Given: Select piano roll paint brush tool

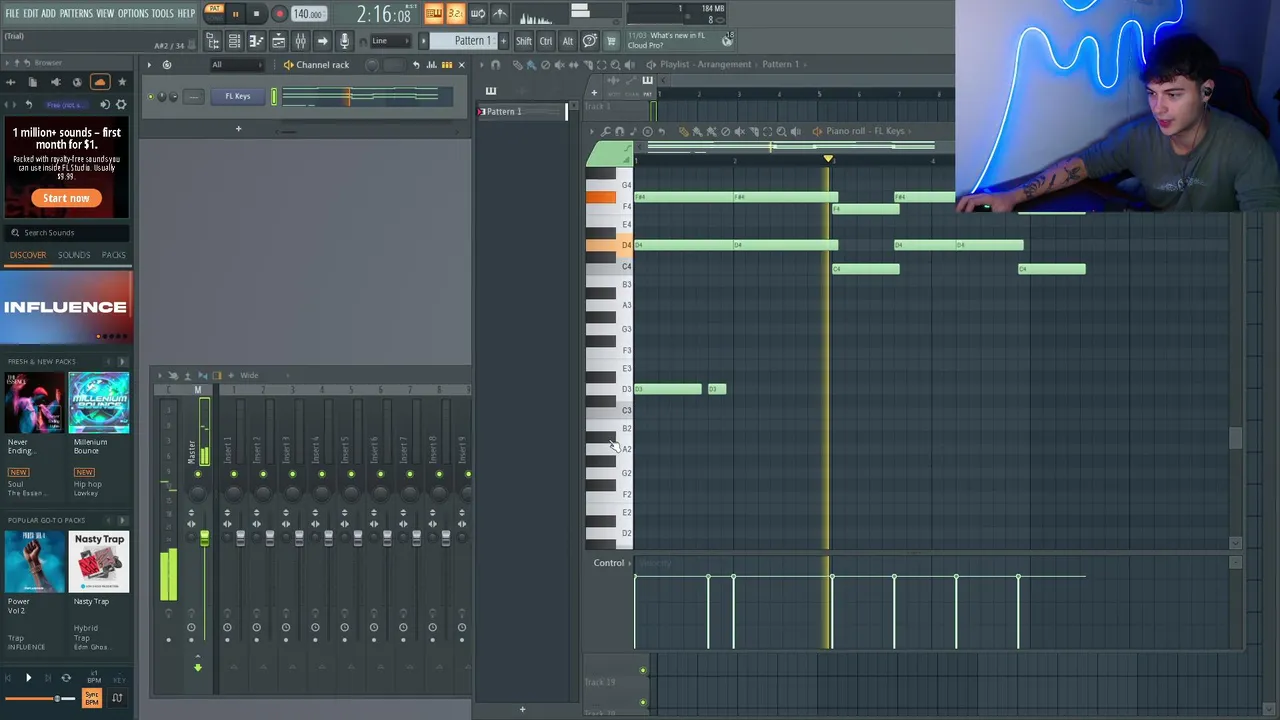Looking at the screenshot, I should [697, 132].
